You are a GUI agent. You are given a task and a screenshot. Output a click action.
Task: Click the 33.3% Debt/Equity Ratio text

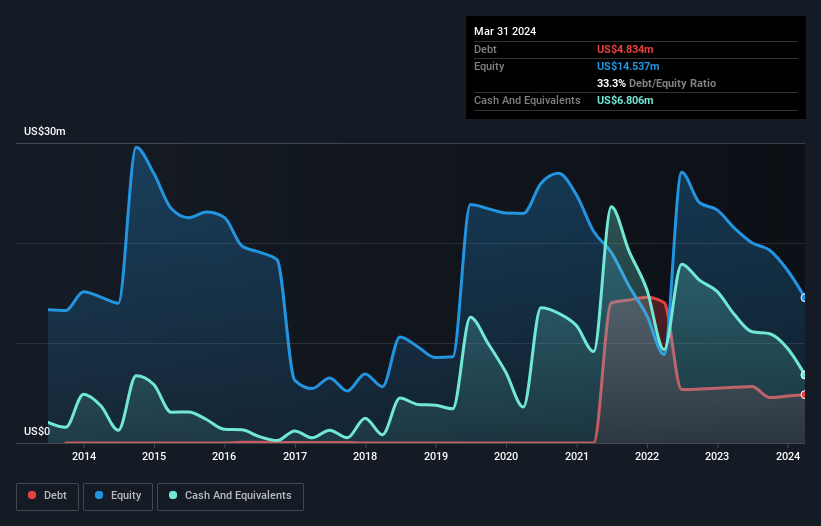pyautogui.click(x=656, y=83)
